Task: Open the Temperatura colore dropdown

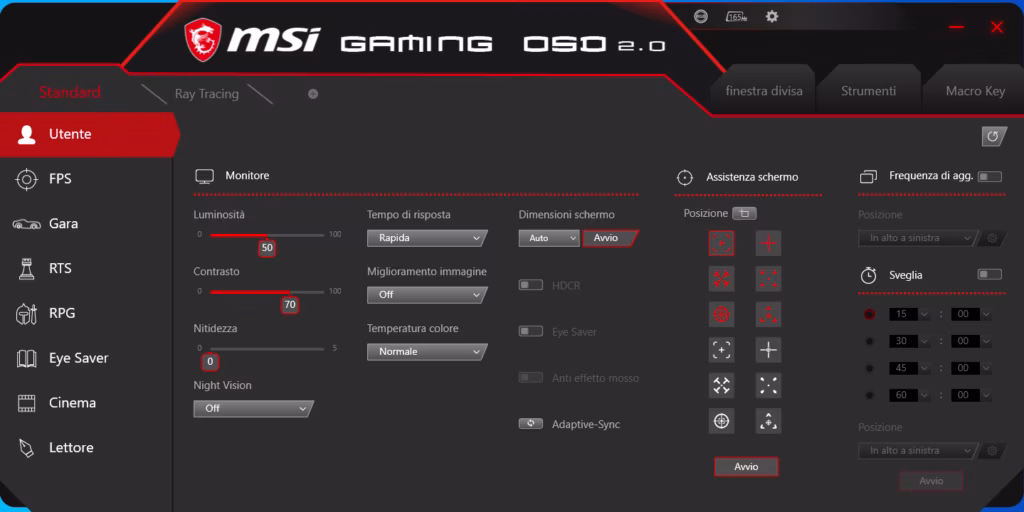Action: pyautogui.click(x=427, y=351)
